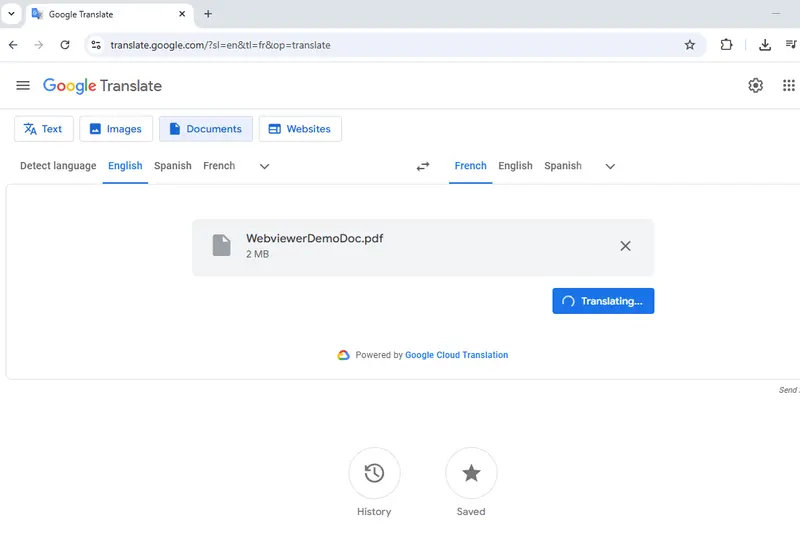Close the Google Translate tab
Image resolution: width=800 pixels, height=536 pixels.
(182, 14)
